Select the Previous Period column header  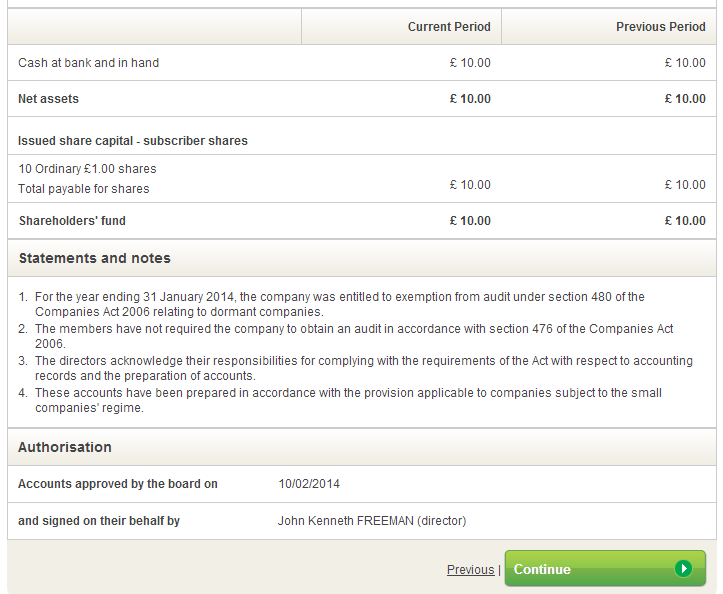[x=660, y=27]
